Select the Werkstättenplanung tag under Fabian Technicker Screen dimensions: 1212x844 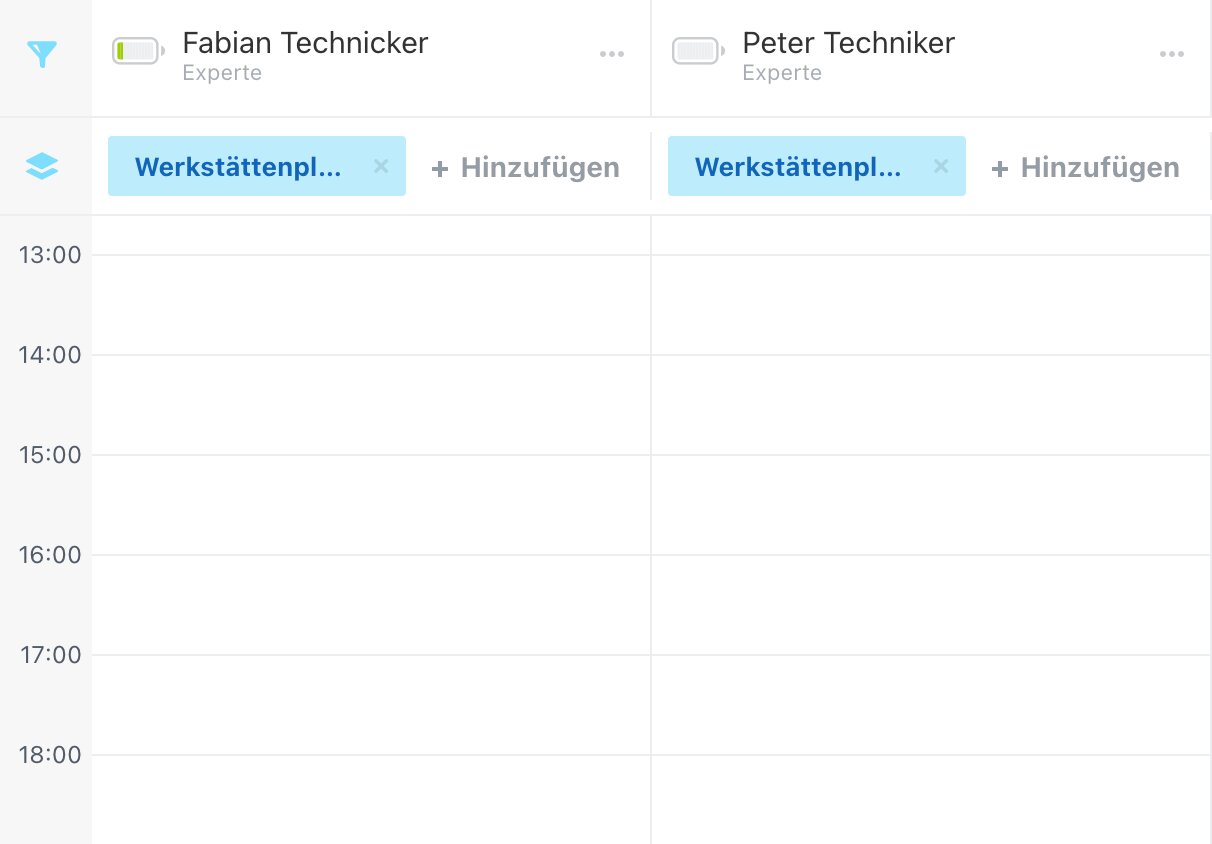(x=238, y=167)
